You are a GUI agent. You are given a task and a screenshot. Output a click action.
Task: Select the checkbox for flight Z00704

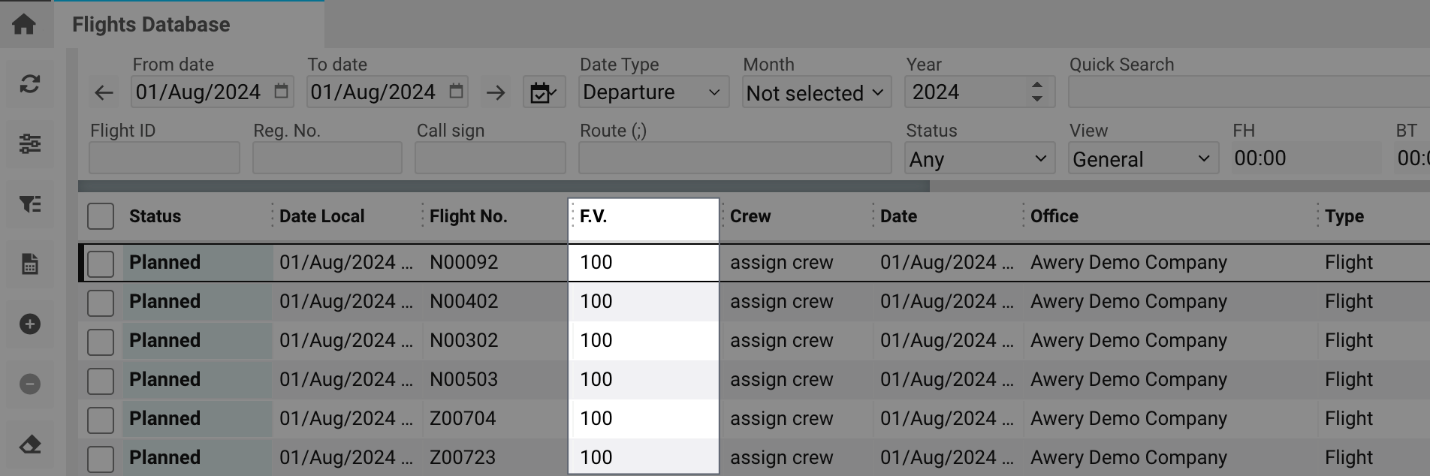[101, 419]
